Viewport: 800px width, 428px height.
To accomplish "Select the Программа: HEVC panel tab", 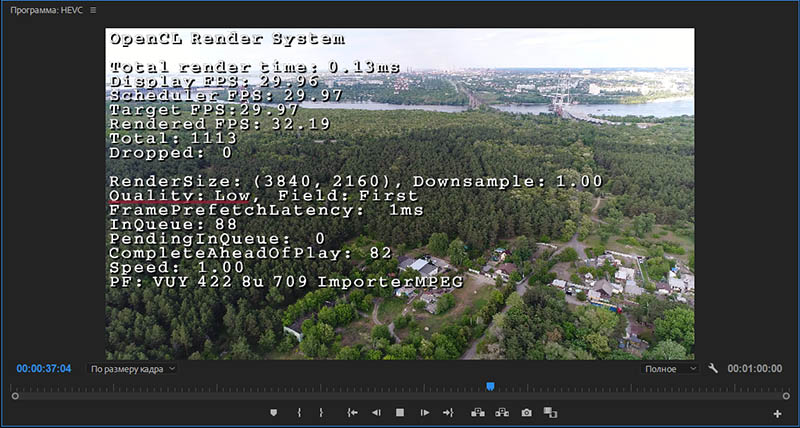I will pos(46,10).
